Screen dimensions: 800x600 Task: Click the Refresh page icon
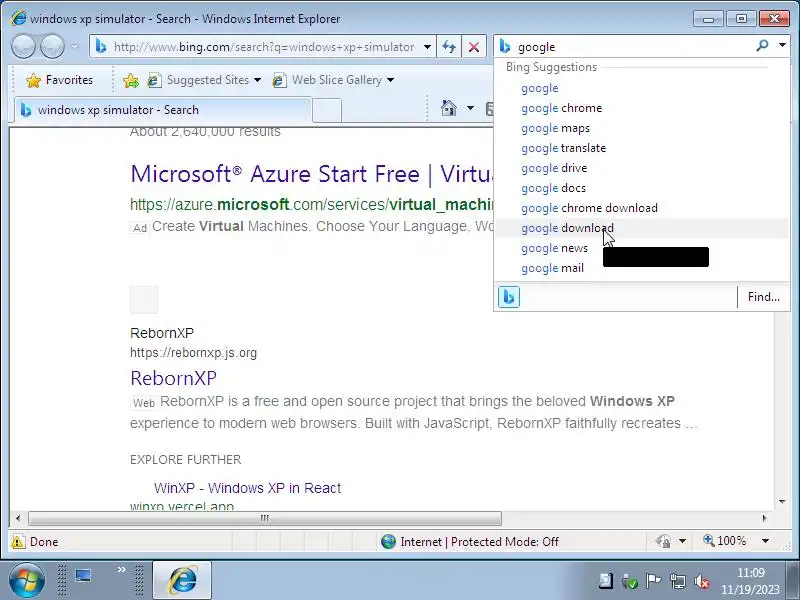pyautogui.click(x=449, y=47)
